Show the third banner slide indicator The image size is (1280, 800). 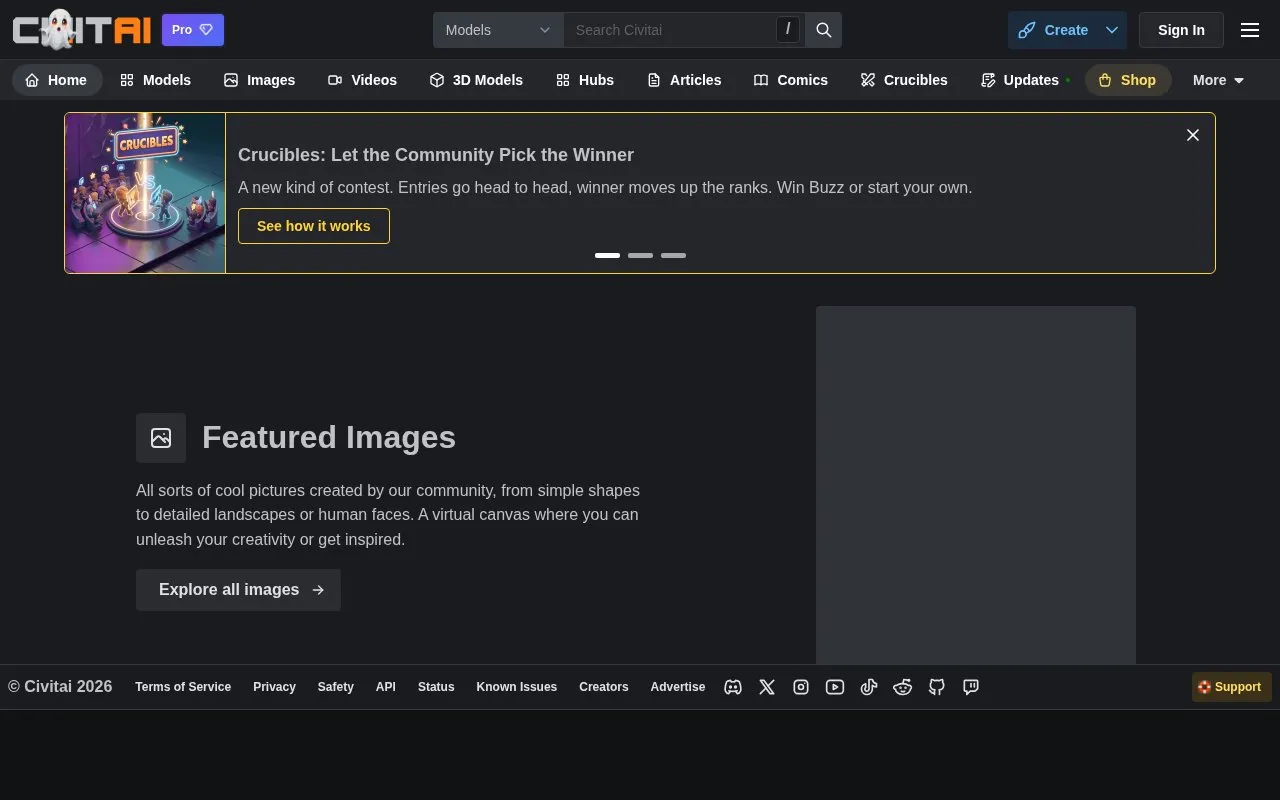click(673, 255)
